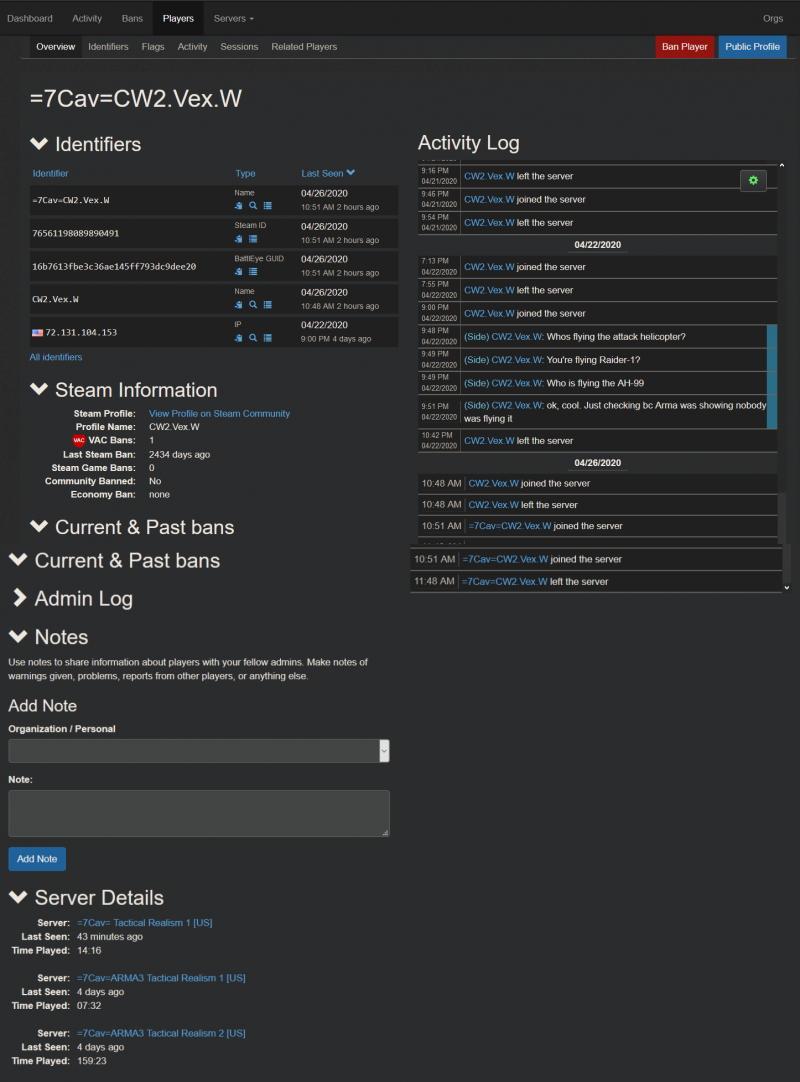
Task: Click into the Note text area
Action: 198,812
